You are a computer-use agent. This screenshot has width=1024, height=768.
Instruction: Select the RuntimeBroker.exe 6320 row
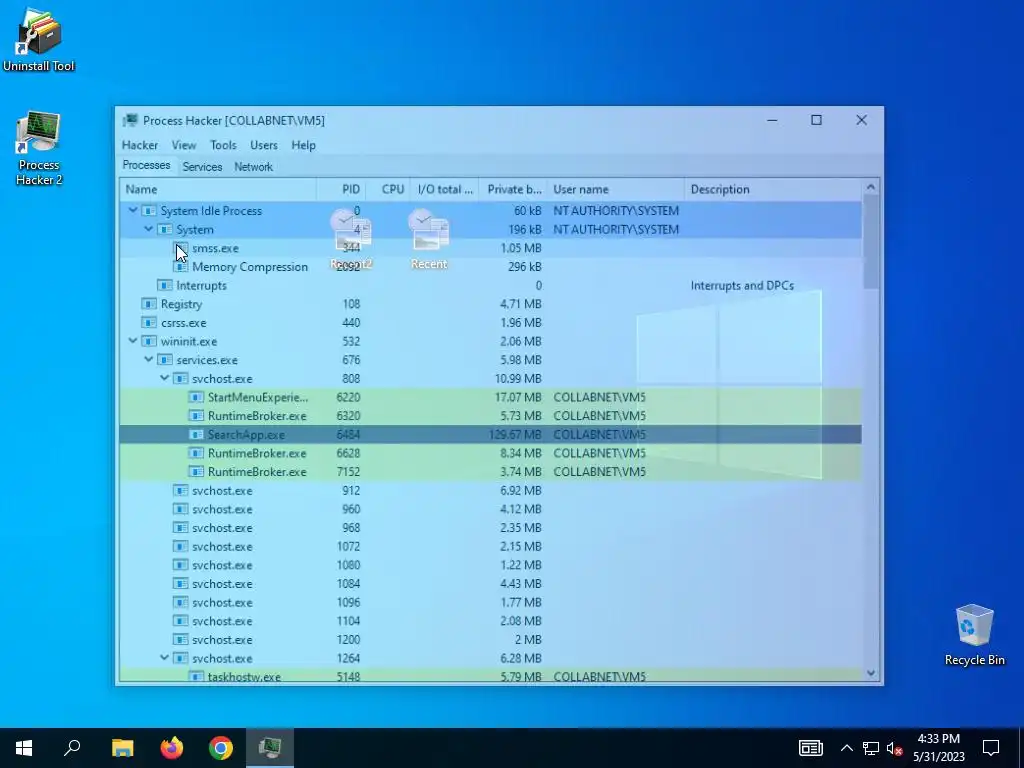pos(490,416)
